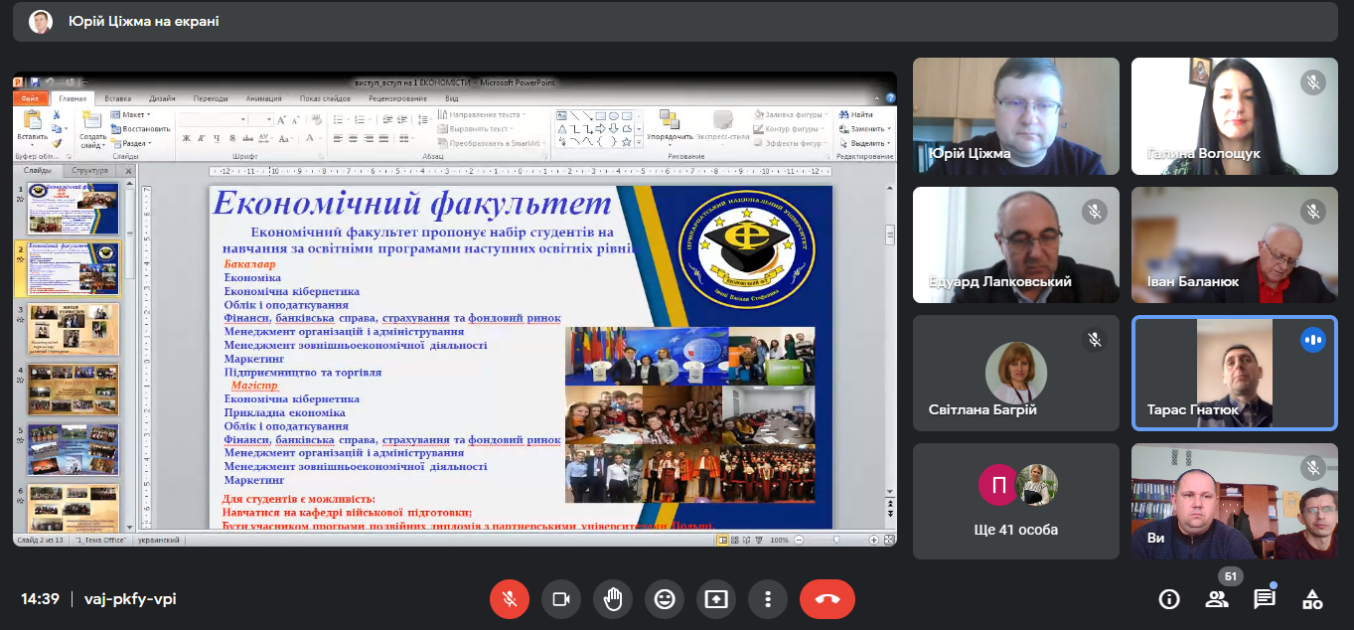Click the Ще 41 особа tile
Viewport: 1354px width, 630px height.
pos(1016,501)
